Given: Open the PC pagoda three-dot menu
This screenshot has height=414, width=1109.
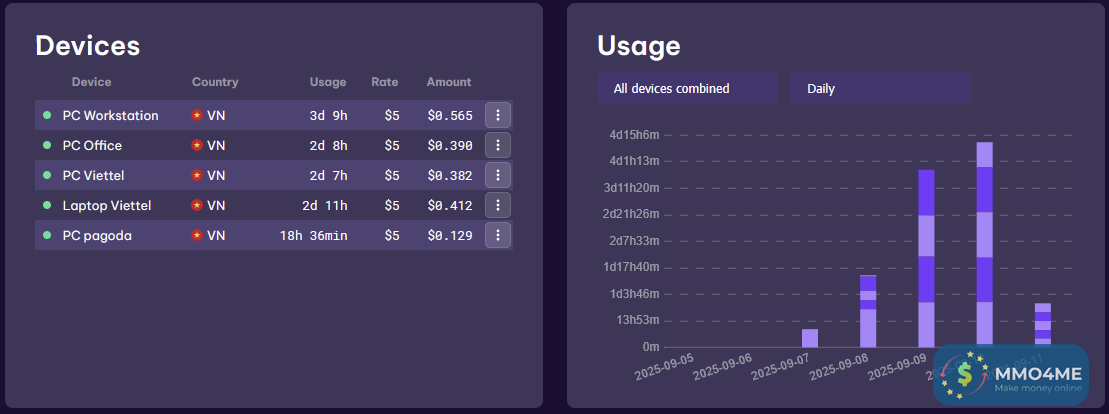Looking at the screenshot, I should 498,235.
